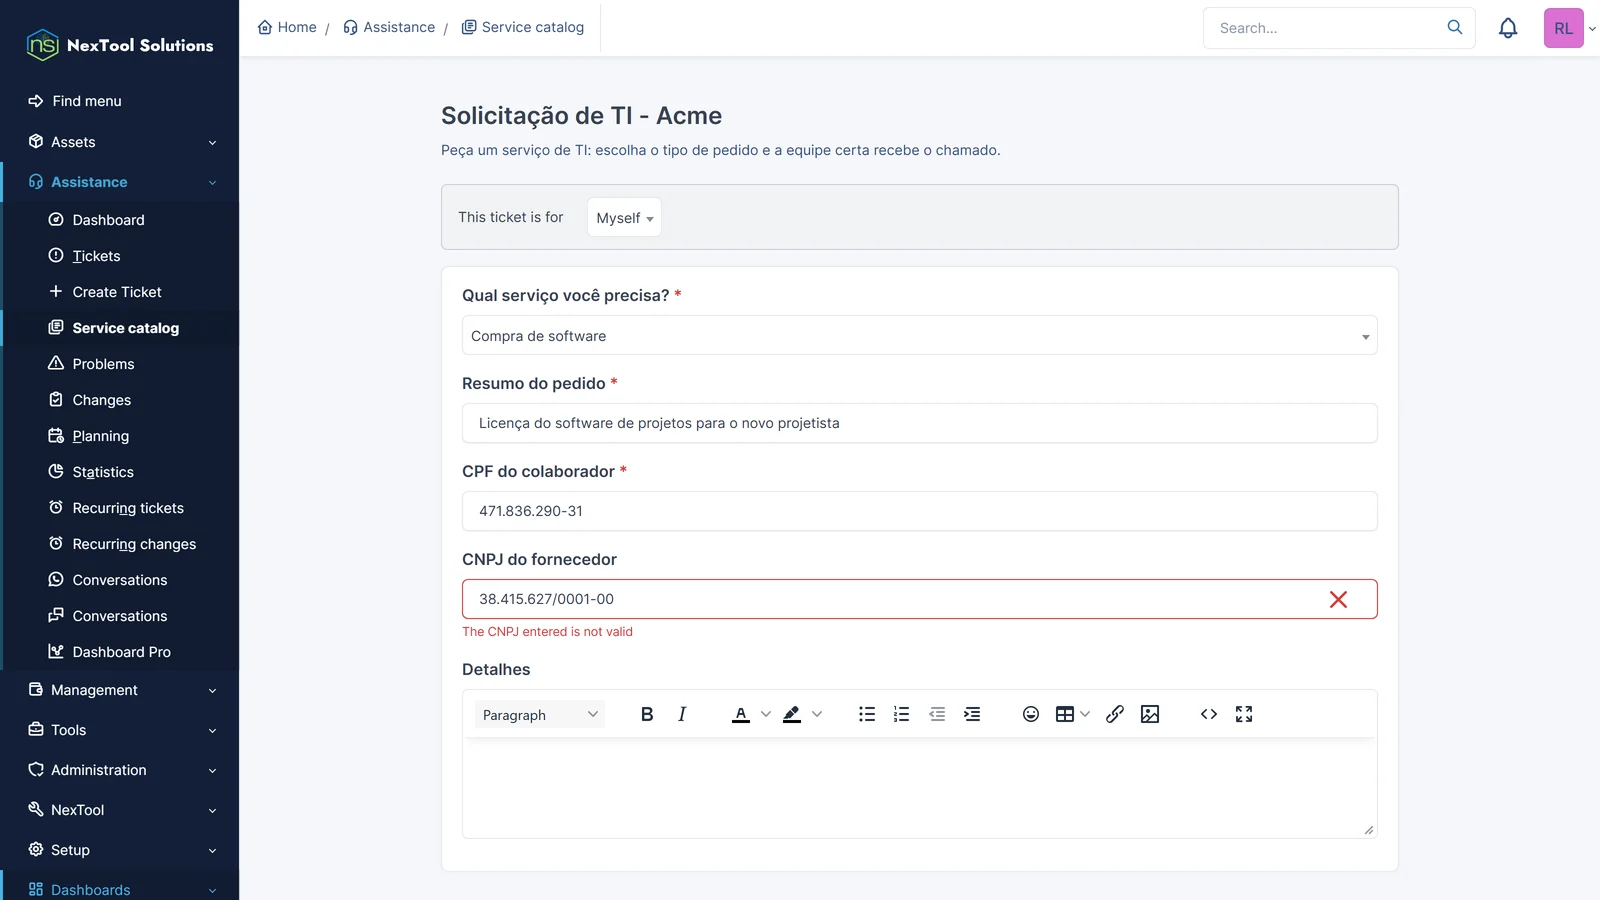Insert a bulleted list in editor
Screen dimensions: 1600x900
tap(867, 714)
